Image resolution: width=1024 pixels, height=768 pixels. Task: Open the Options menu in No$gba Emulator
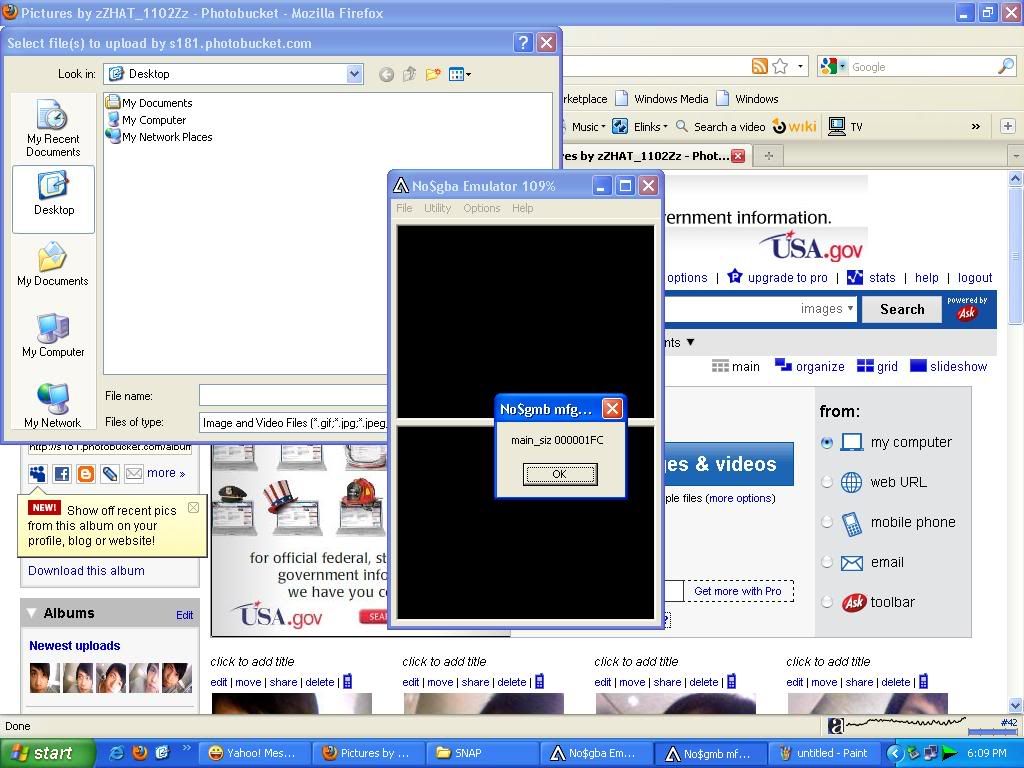(x=482, y=208)
